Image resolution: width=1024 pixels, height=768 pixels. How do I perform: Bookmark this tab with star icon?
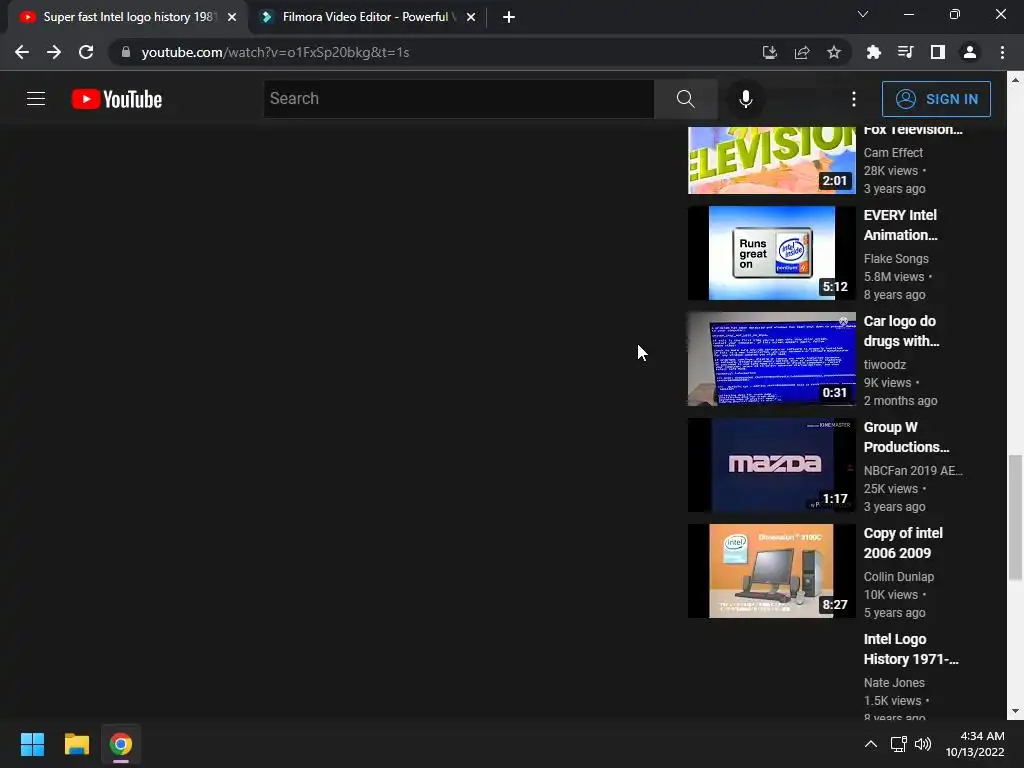click(x=834, y=52)
